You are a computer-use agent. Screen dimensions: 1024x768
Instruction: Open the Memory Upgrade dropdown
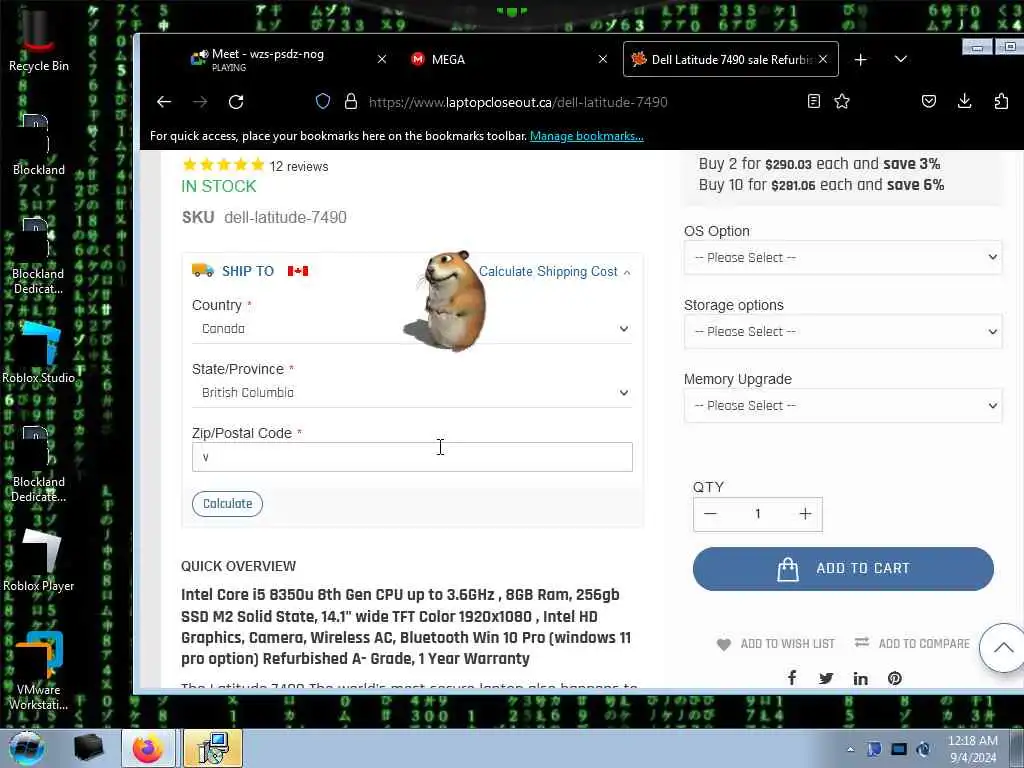coord(842,406)
